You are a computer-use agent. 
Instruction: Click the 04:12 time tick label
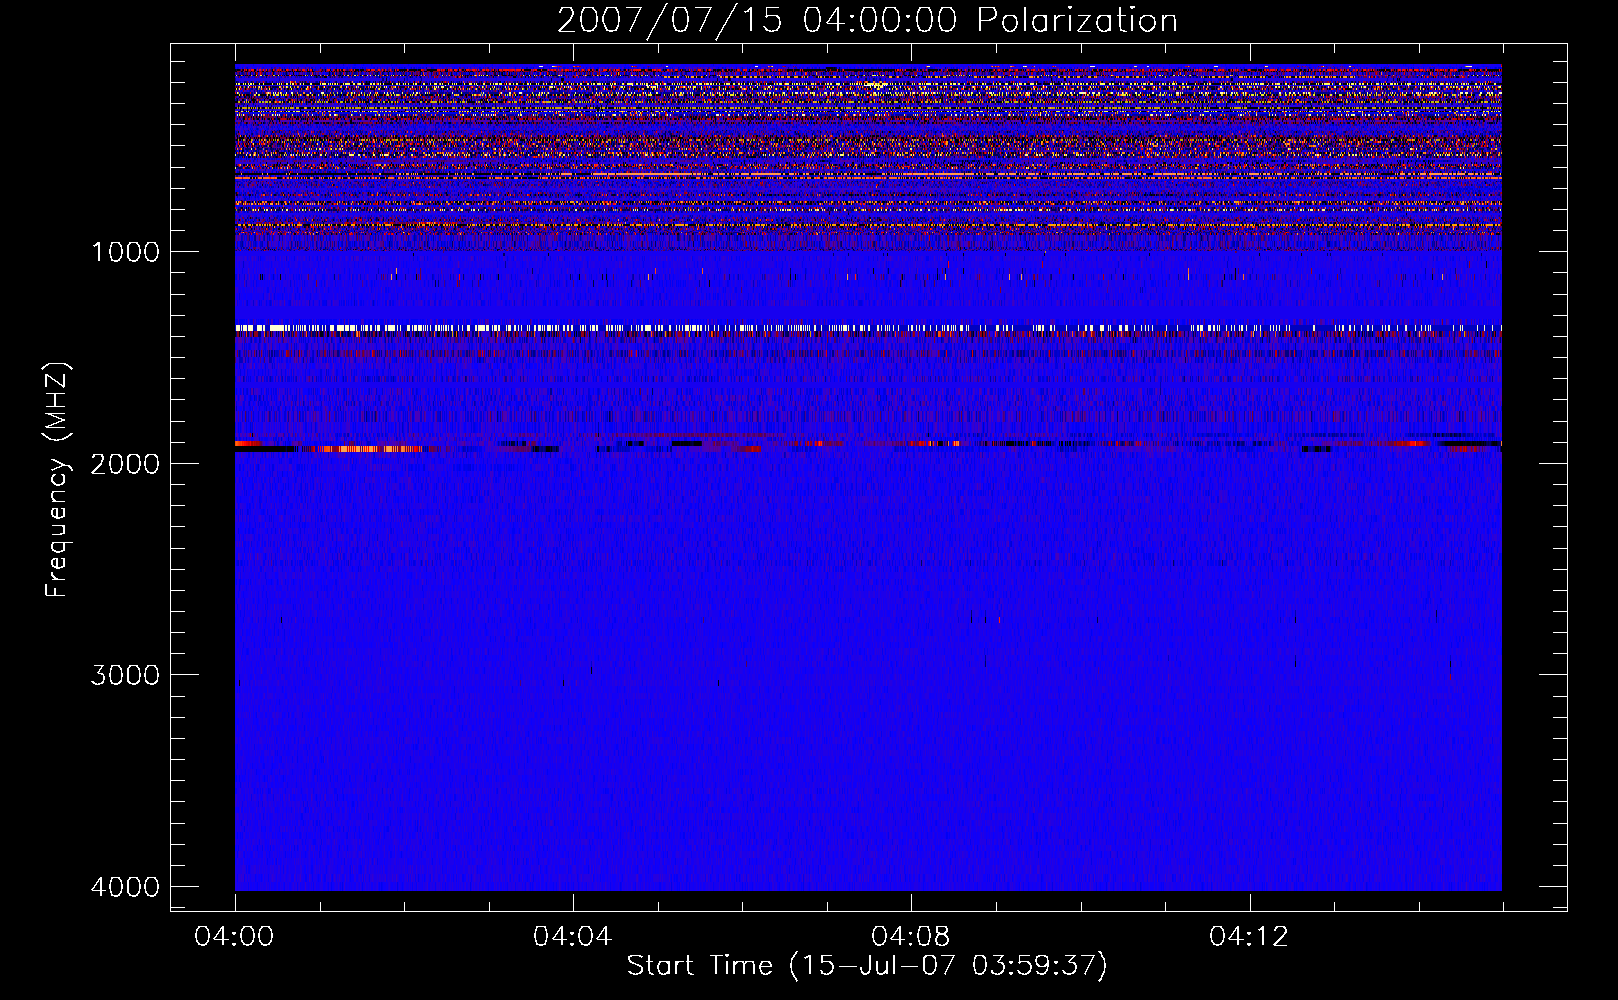pyautogui.click(x=1248, y=937)
